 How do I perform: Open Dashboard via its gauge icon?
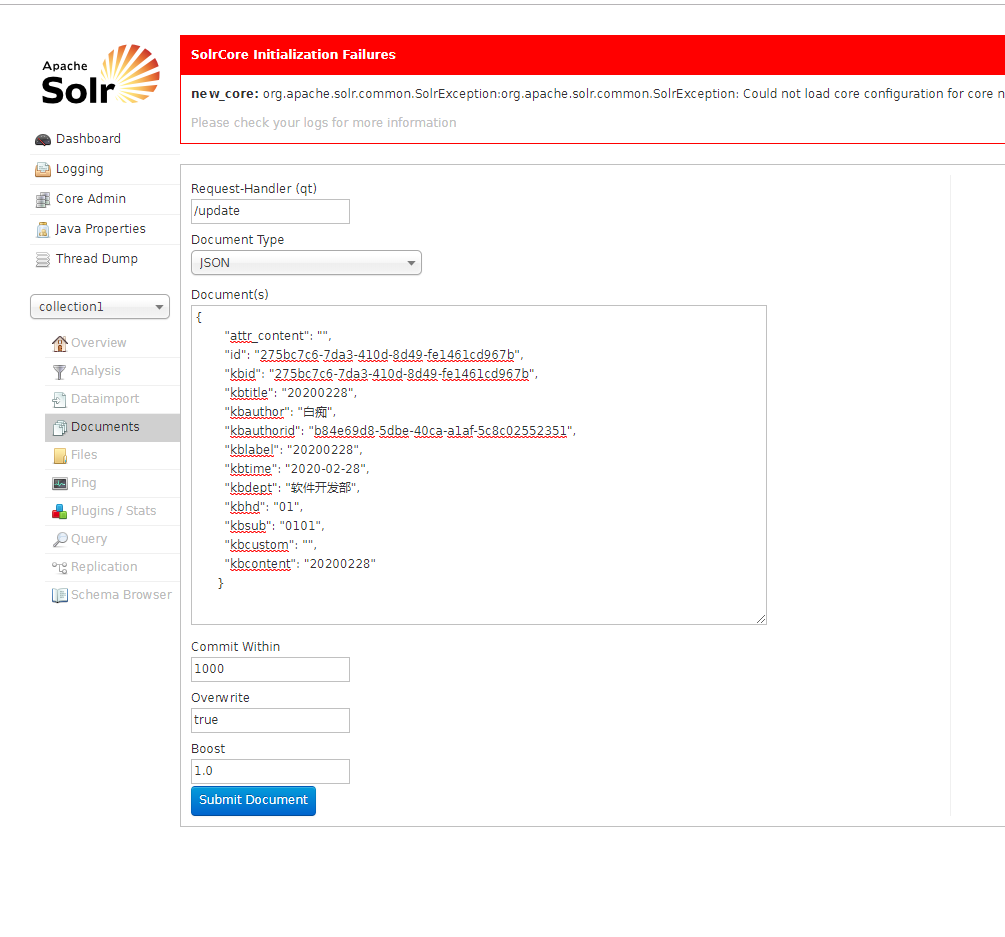click(x=43, y=140)
